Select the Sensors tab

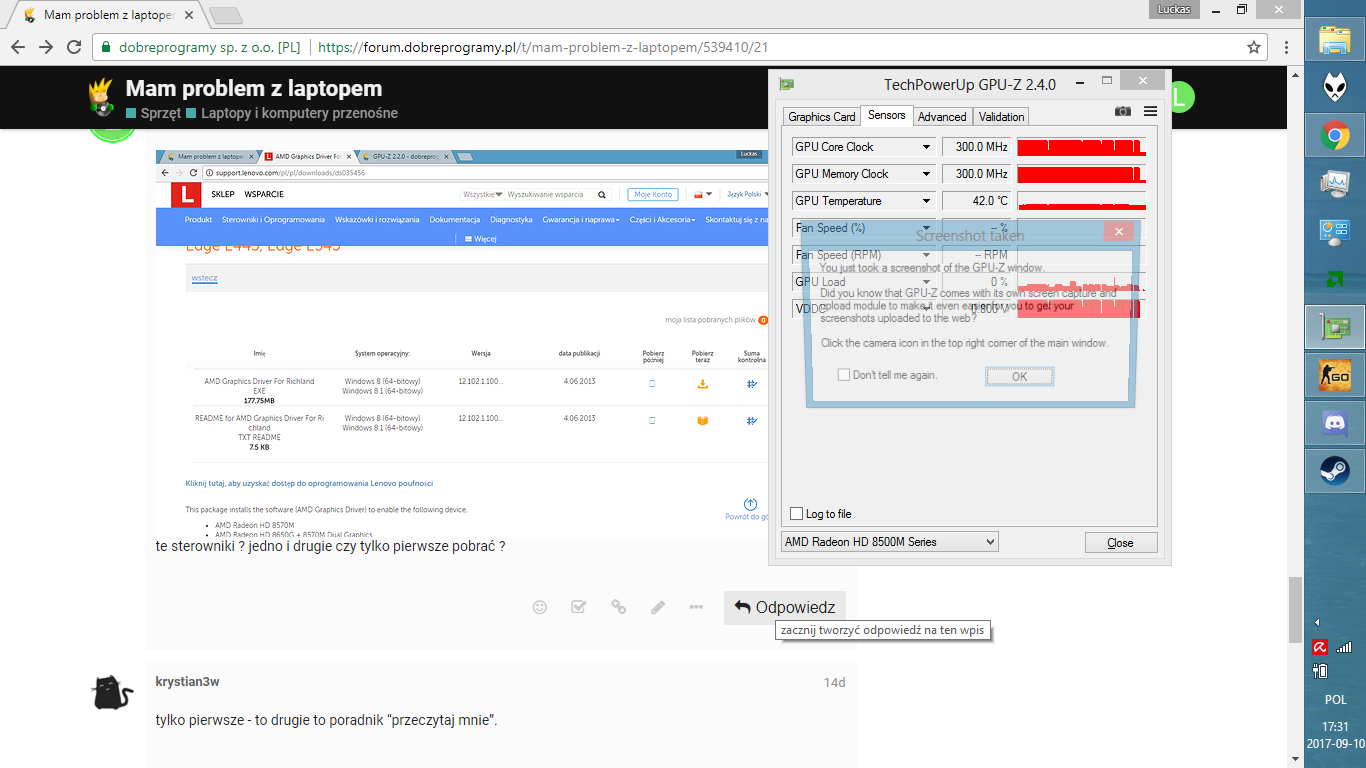[886, 115]
